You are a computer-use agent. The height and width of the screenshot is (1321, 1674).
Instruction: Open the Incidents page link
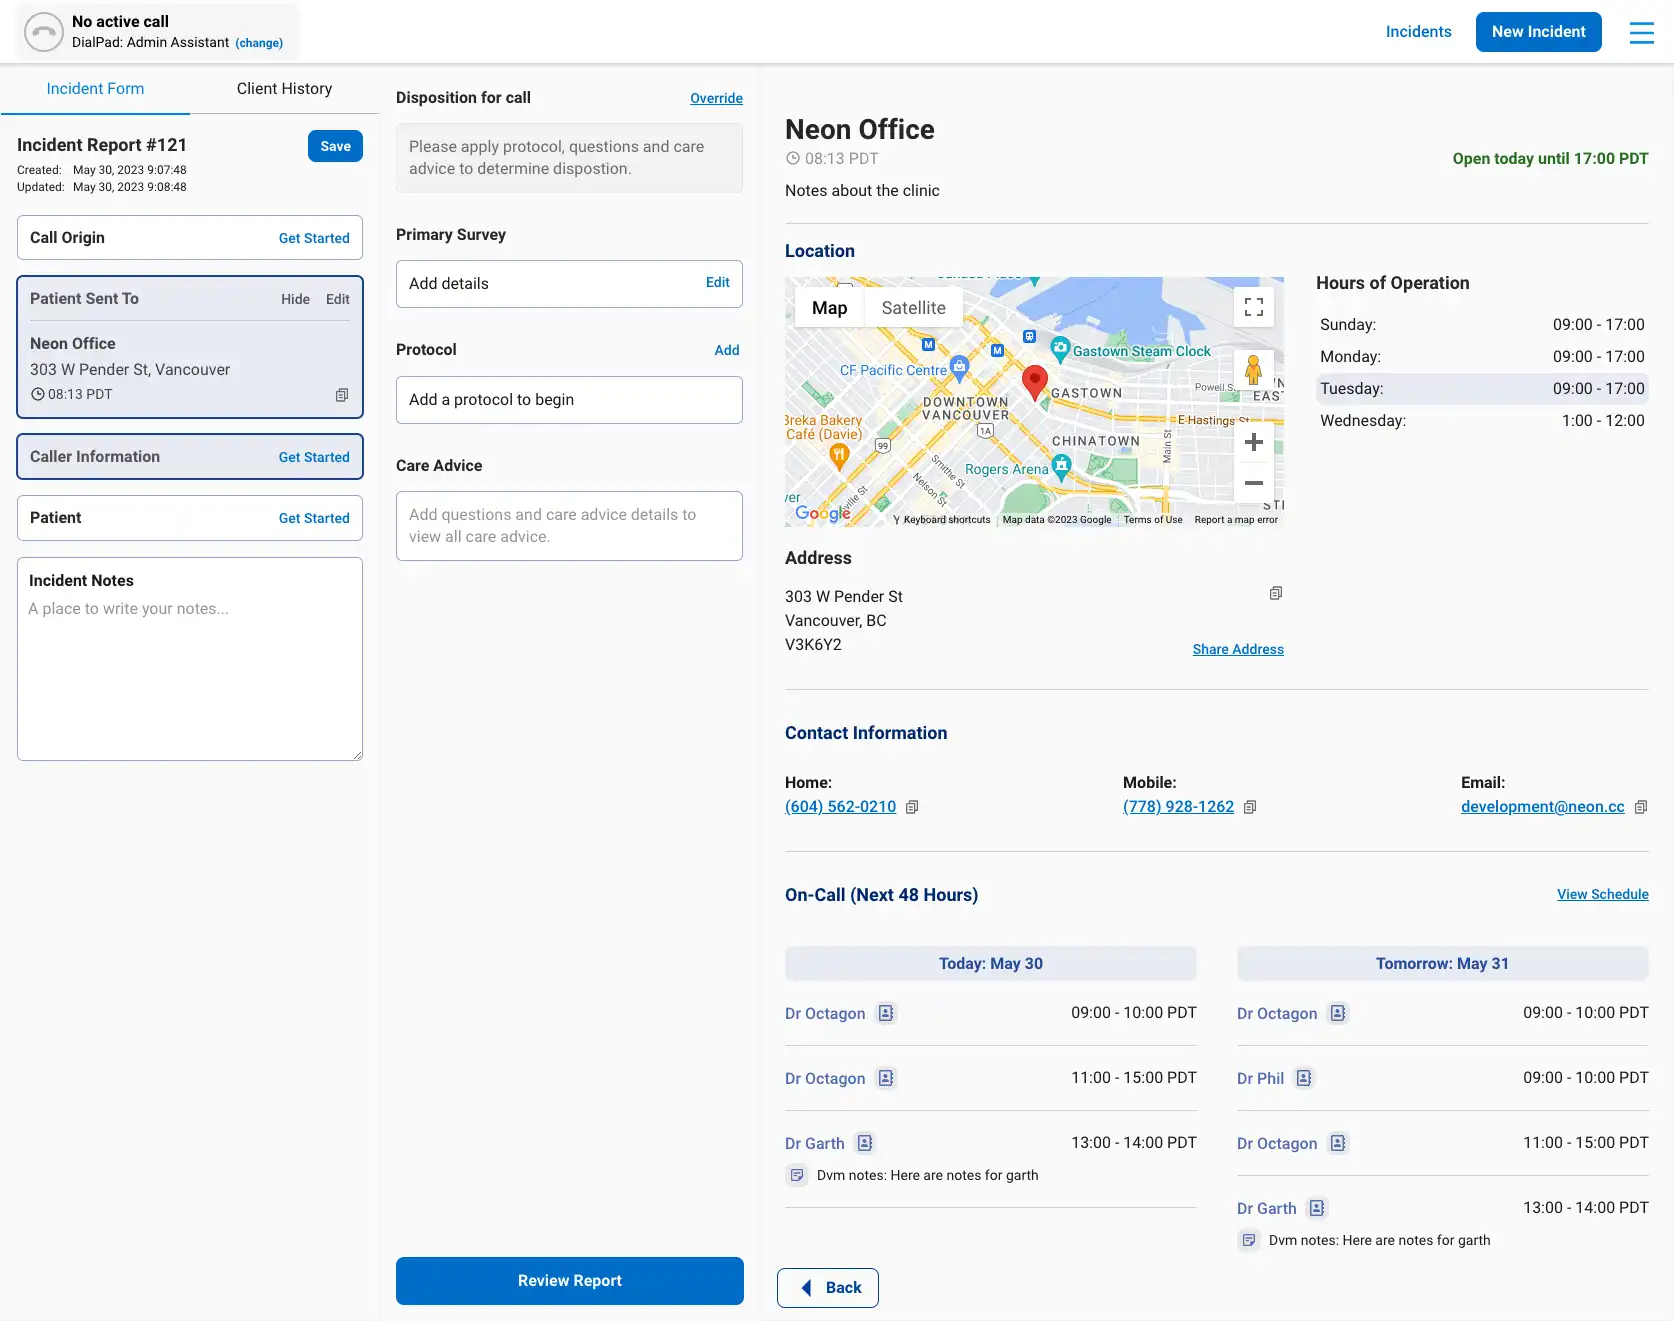pyautogui.click(x=1418, y=32)
